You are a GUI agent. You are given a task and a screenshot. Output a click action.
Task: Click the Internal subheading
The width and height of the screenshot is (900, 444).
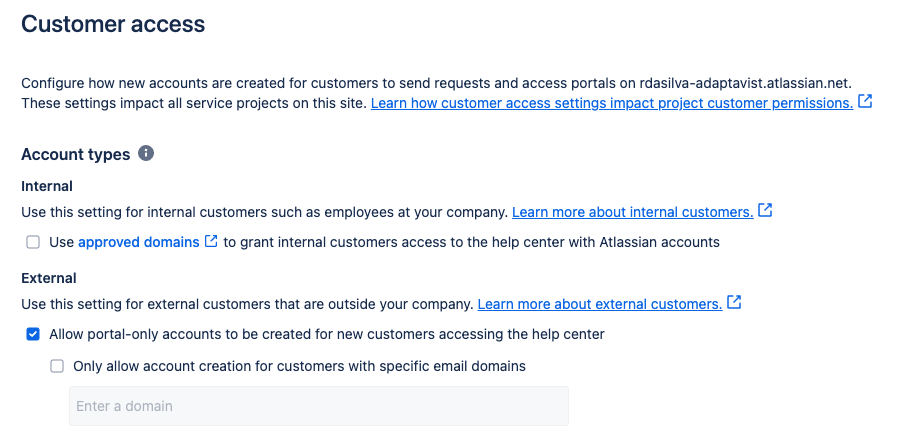coord(47,186)
